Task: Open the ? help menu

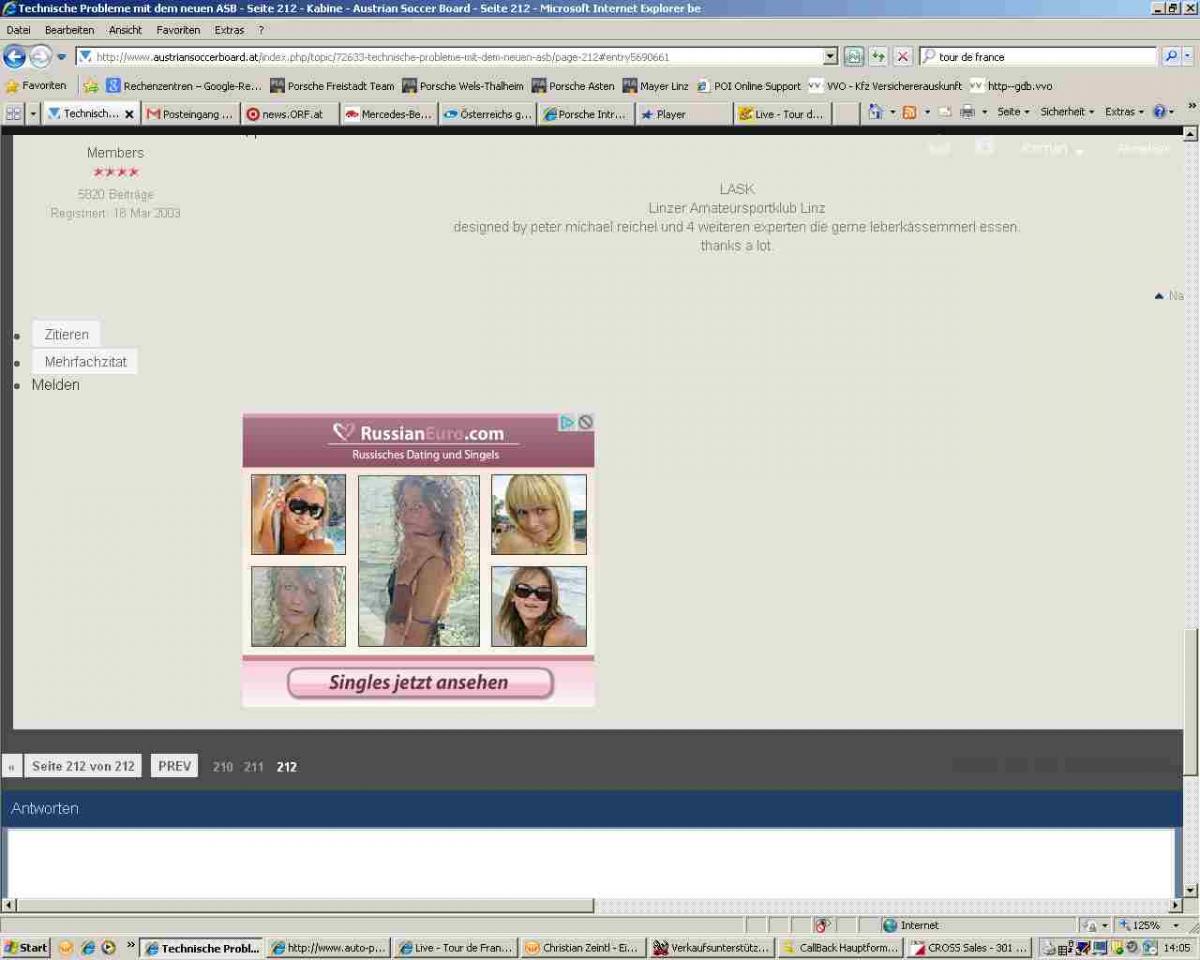Action: coord(261,30)
